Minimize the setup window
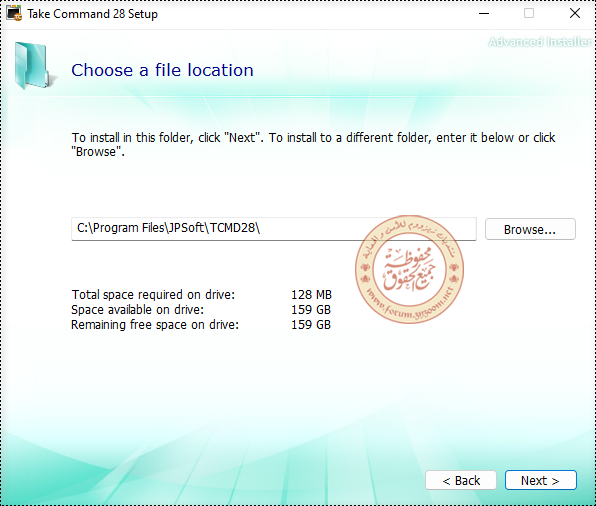The height and width of the screenshot is (506, 596). click(483, 14)
